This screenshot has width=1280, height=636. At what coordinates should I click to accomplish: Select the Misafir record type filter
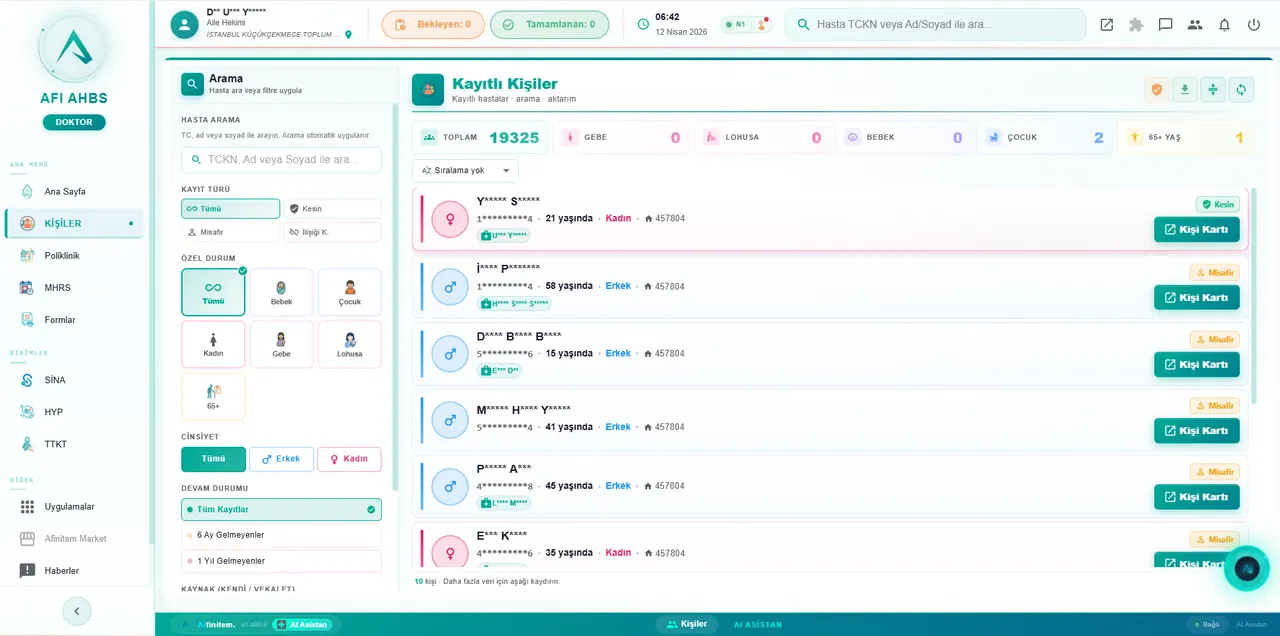pyautogui.click(x=230, y=232)
